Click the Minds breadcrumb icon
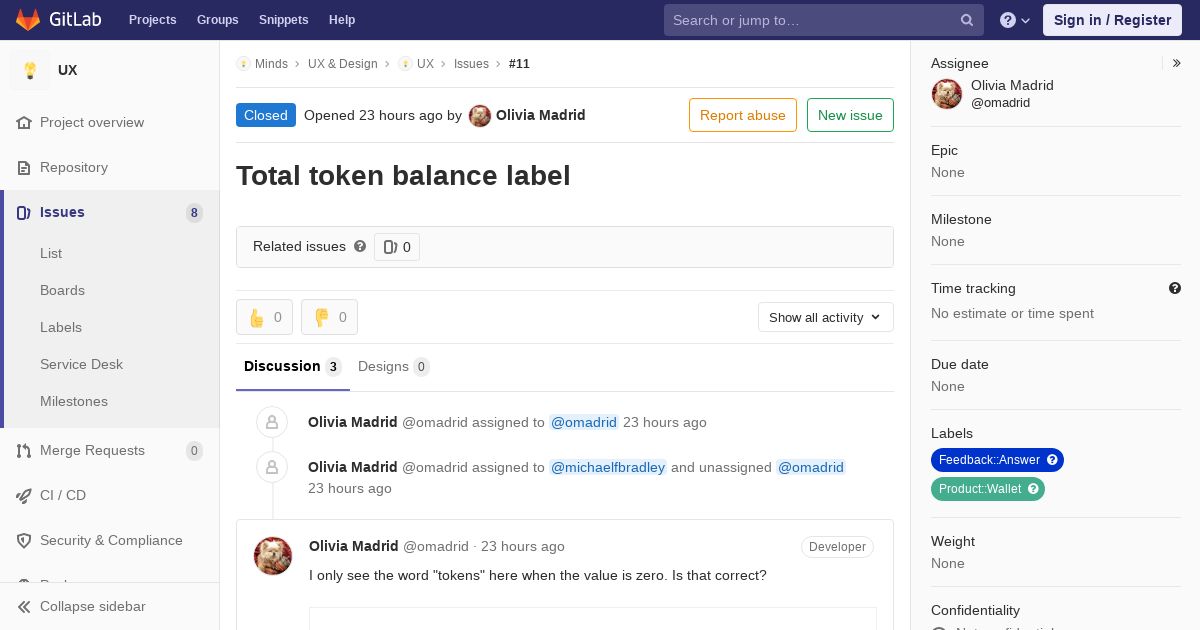Image resolution: width=1200 pixels, height=630 pixels. (x=243, y=64)
